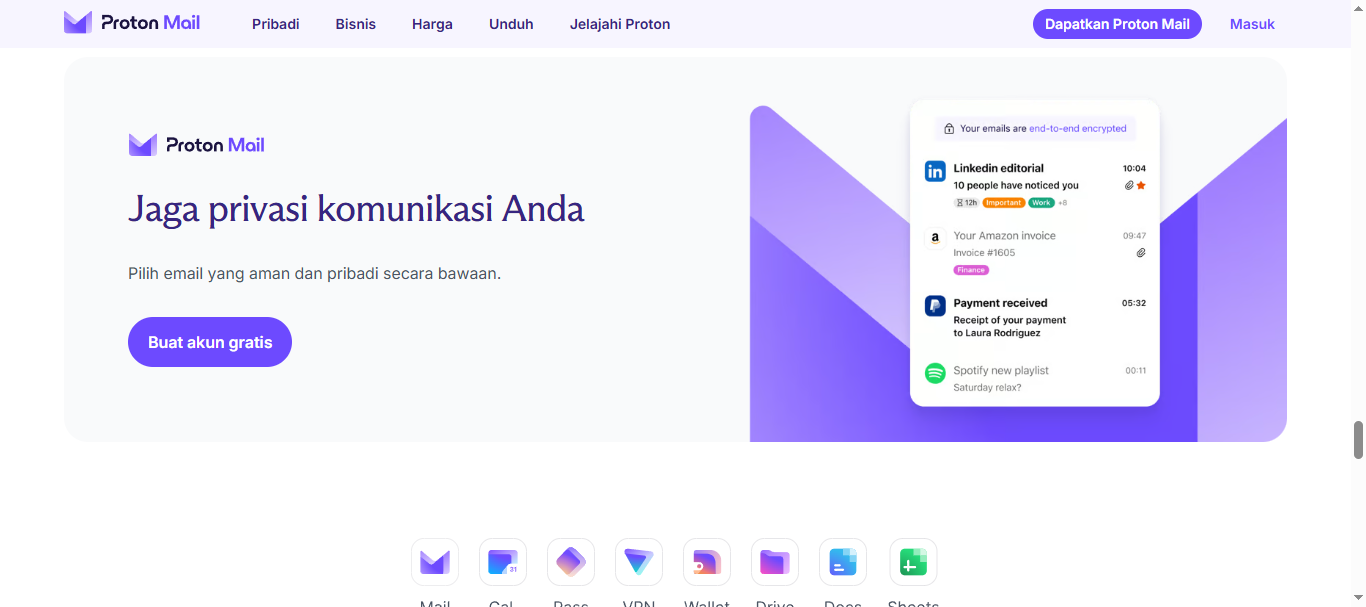Image resolution: width=1366 pixels, height=607 pixels.
Task: Click 'Linkedin editorial' email subject
Action: click(x=998, y=168)
